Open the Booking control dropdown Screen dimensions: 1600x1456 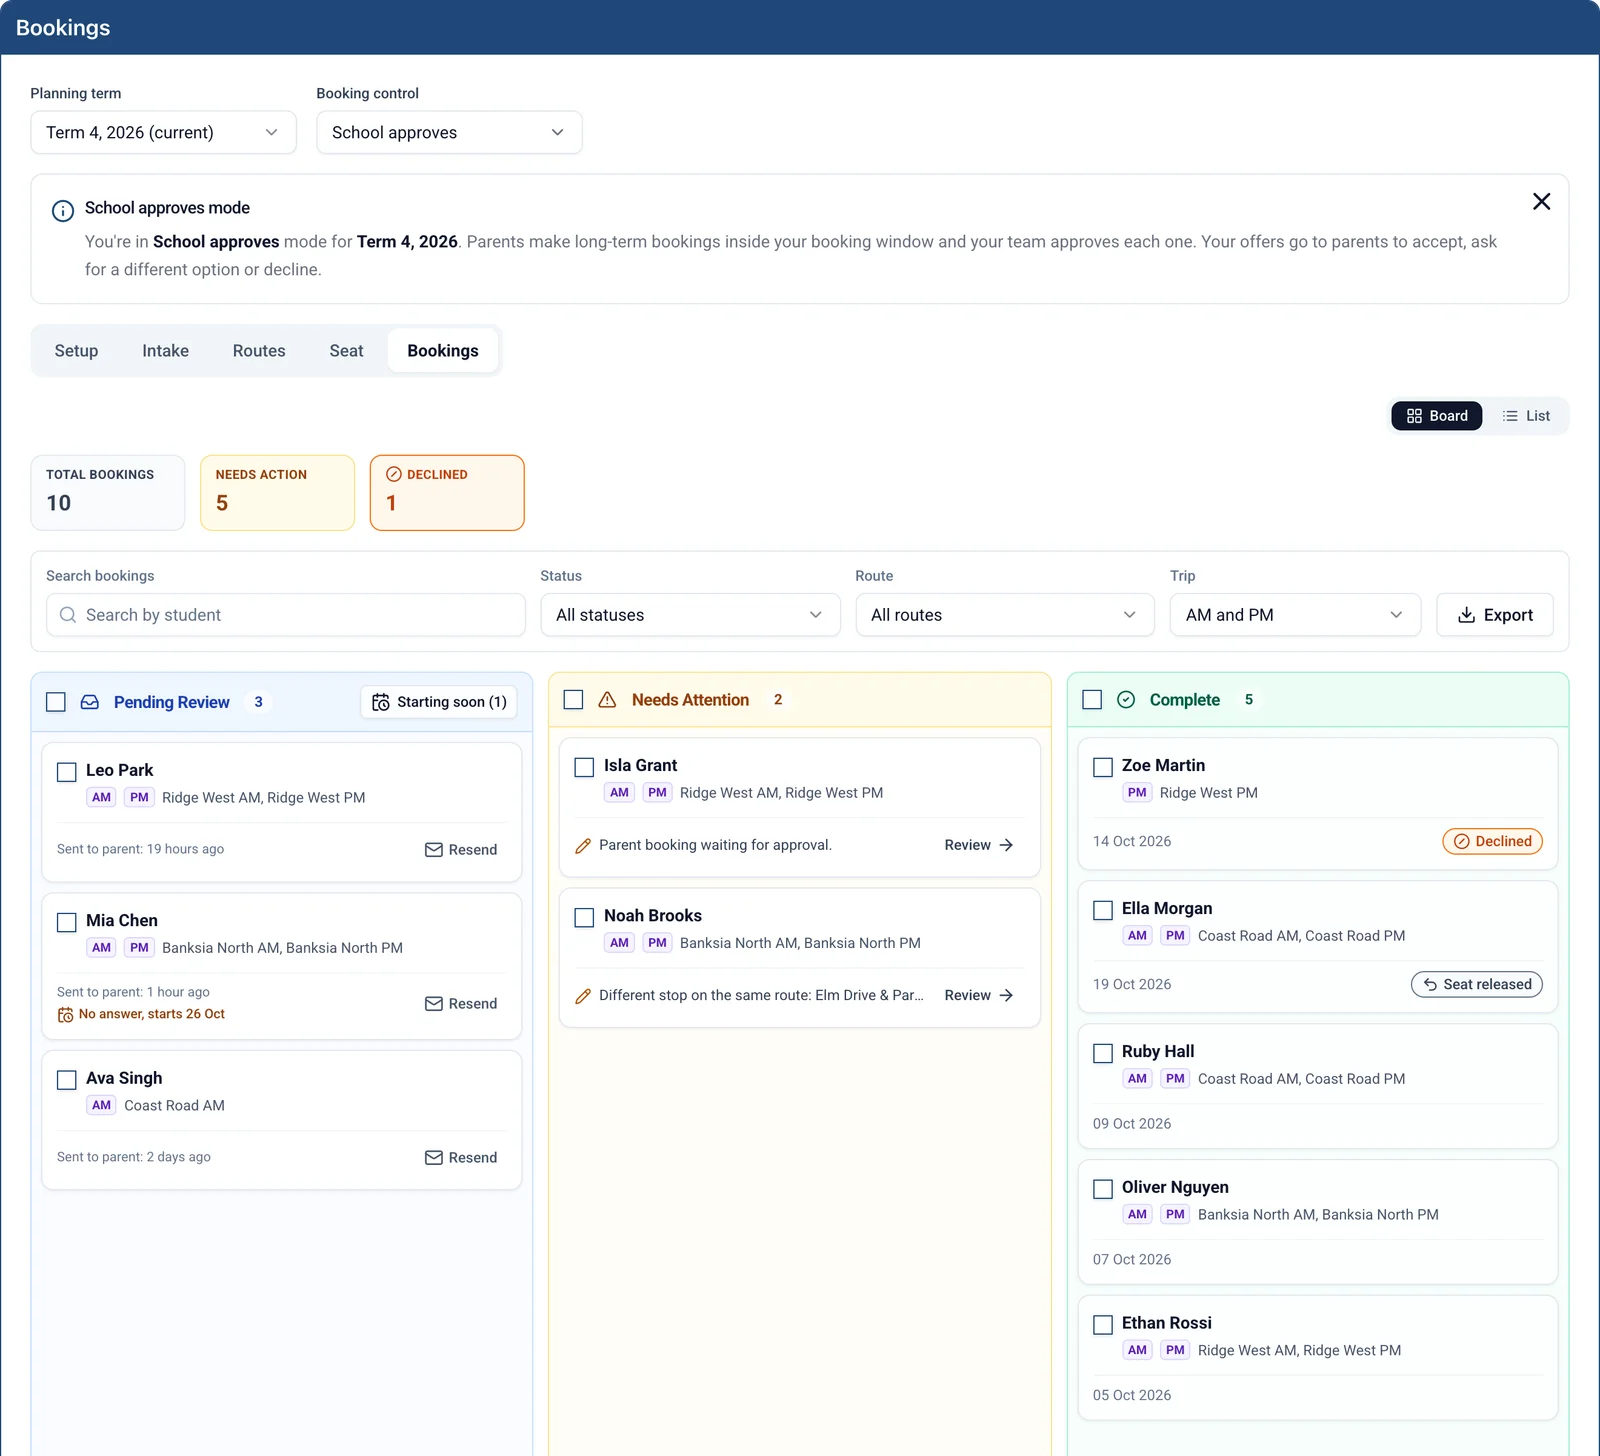click(x=449, y=132)
